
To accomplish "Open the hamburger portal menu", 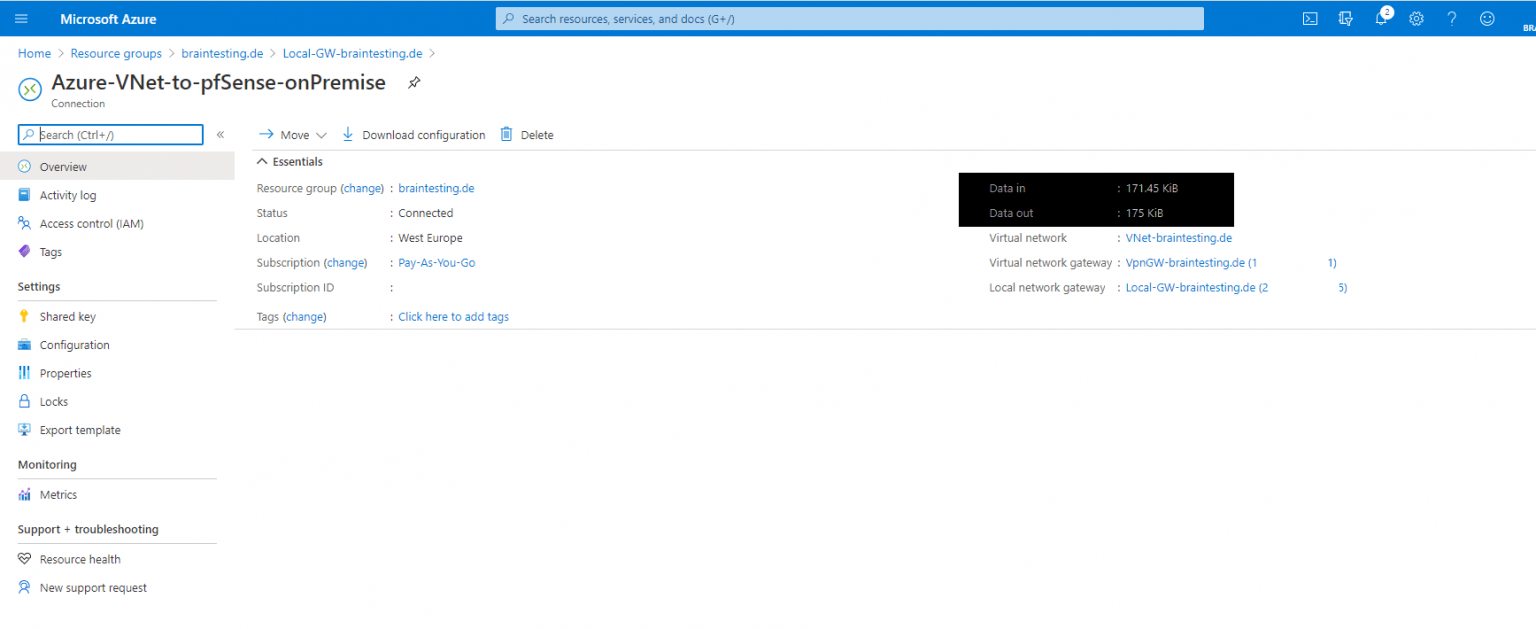I will pyautogui.click(x=22, y=19).
